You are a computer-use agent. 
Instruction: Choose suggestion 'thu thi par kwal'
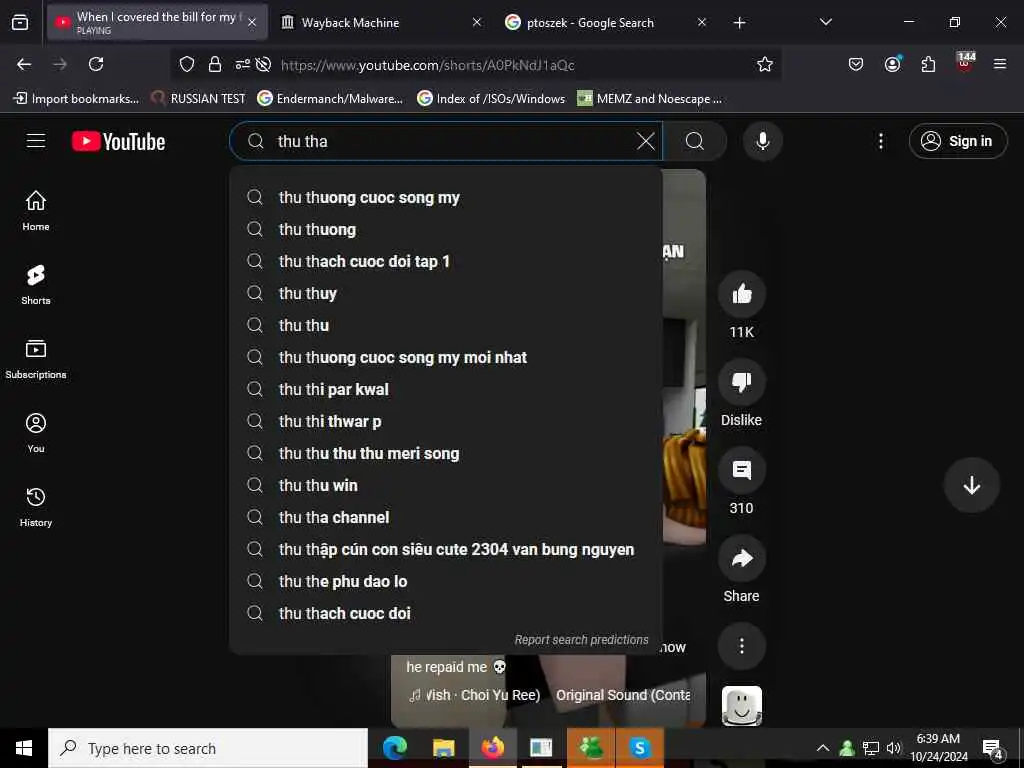pyautogui.click(x=445, y=389)
